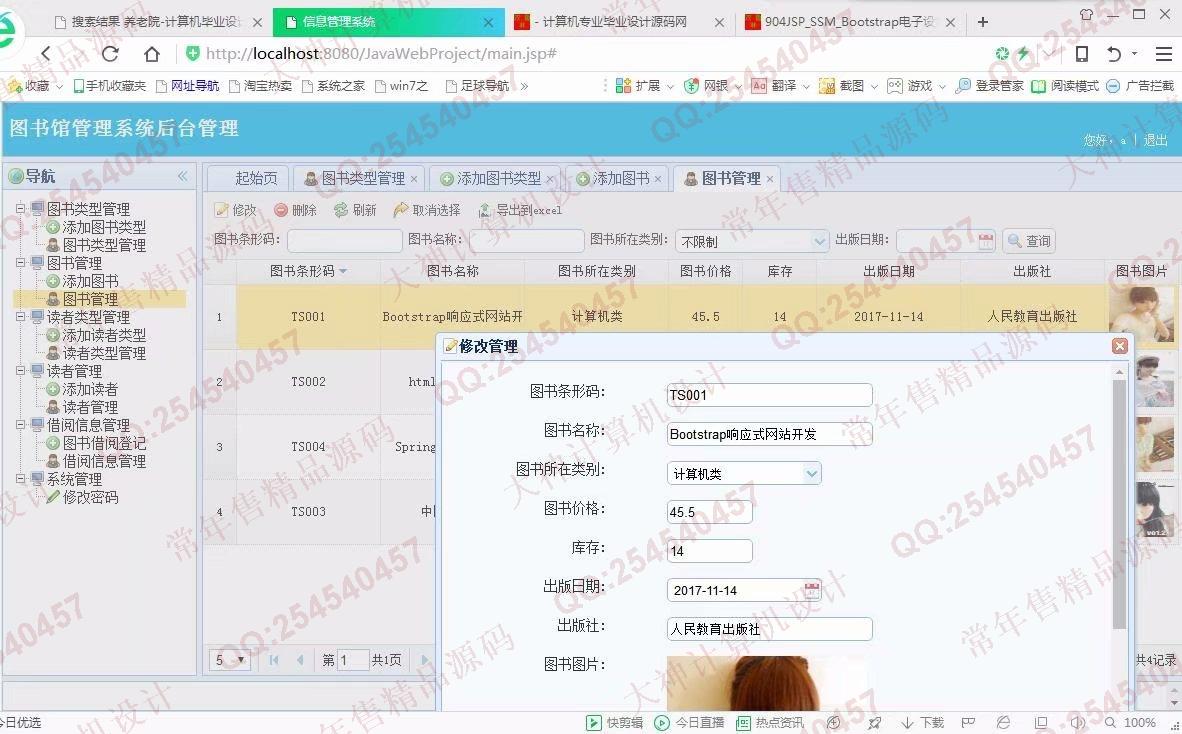Collapse the 读者管理 tree node
1182x734 pixels.
[x=20, y=371]
